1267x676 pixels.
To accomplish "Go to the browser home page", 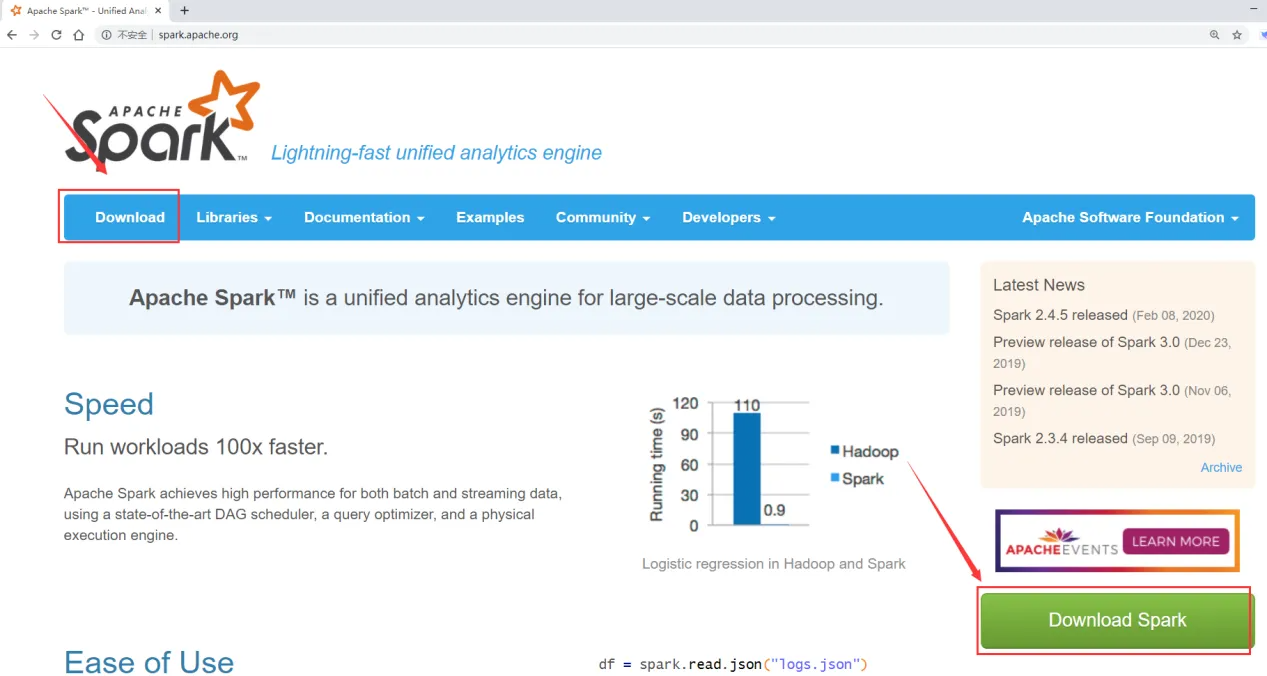I will tap(78, 35).
